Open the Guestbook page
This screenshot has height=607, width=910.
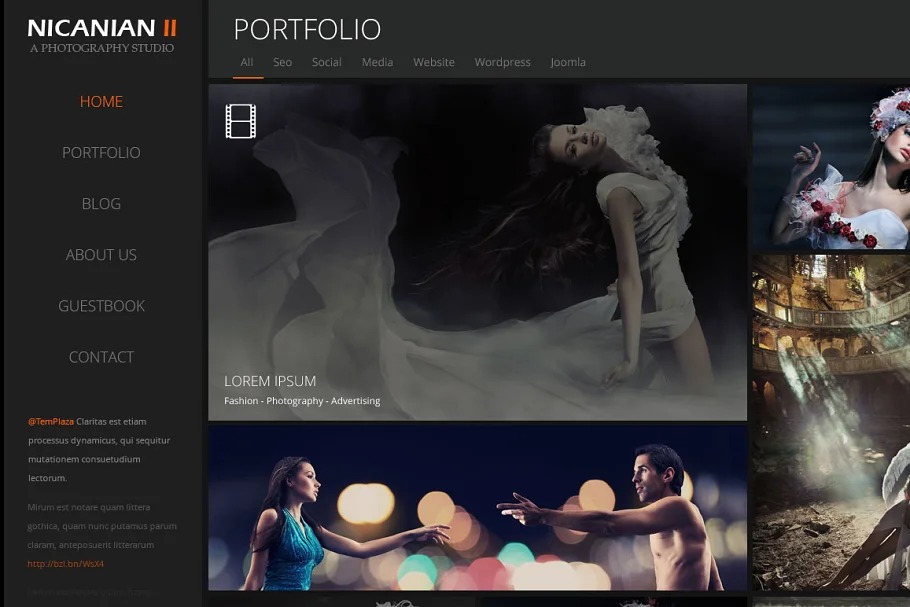pyautogui.click(x=101, y=306)
